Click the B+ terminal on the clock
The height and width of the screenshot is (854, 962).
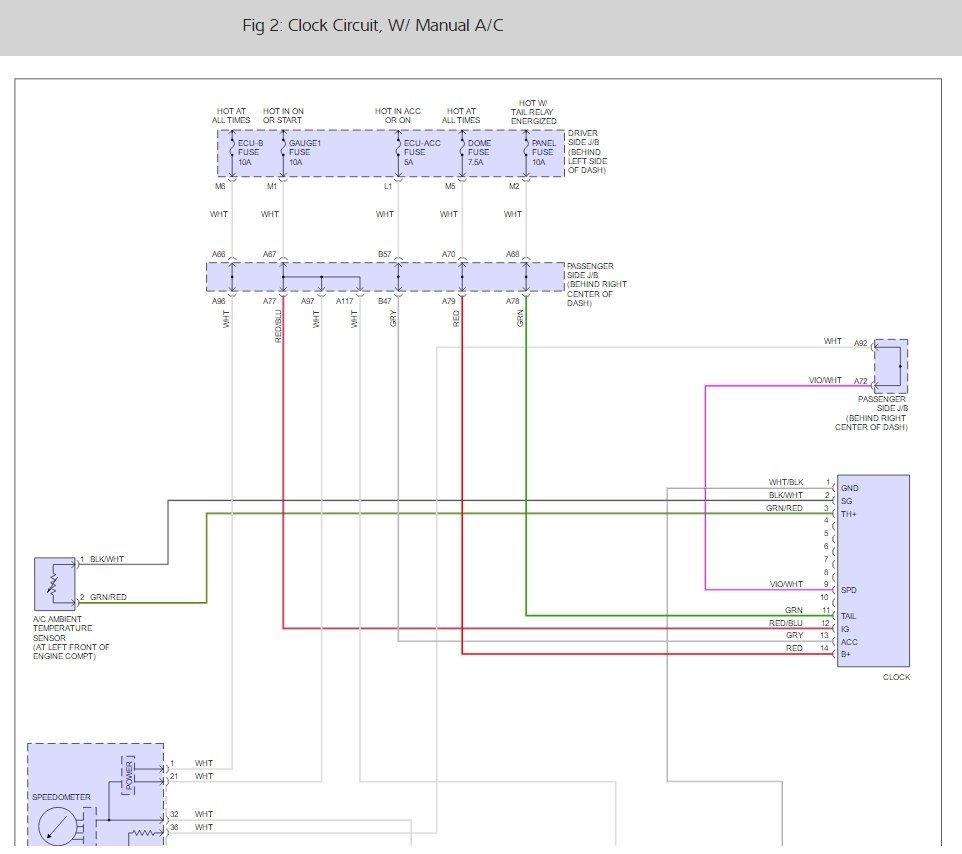[845, 655]
